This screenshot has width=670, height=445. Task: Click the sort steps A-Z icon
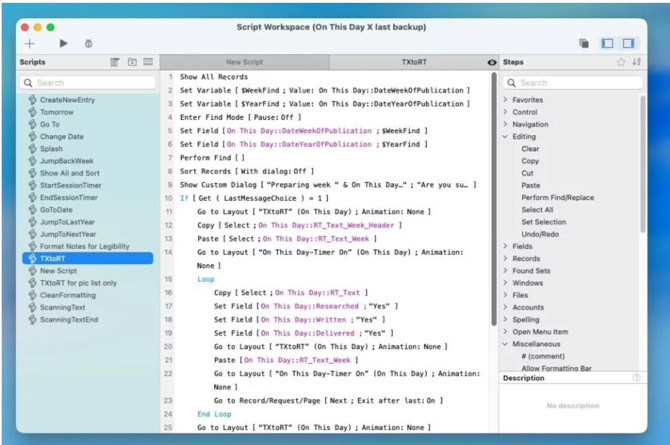pos(637,62)
